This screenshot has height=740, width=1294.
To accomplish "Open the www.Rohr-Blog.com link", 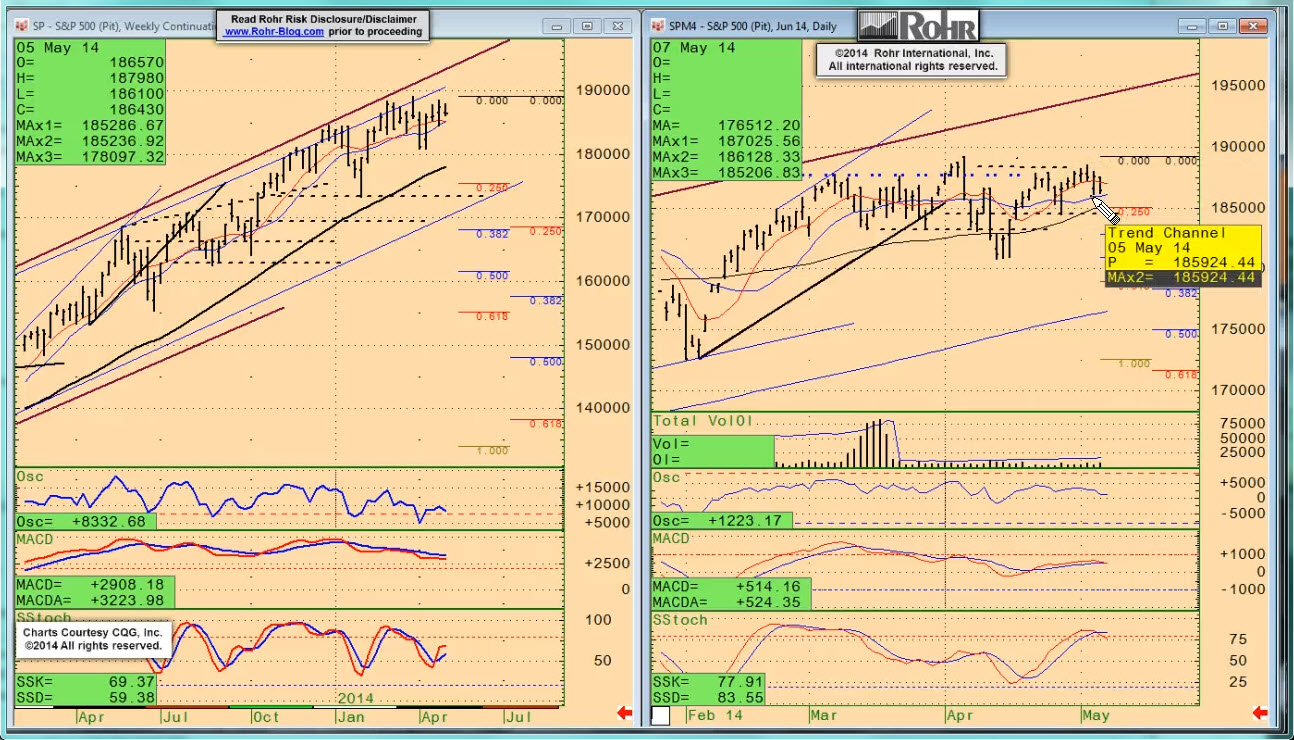I will (273, 32).
